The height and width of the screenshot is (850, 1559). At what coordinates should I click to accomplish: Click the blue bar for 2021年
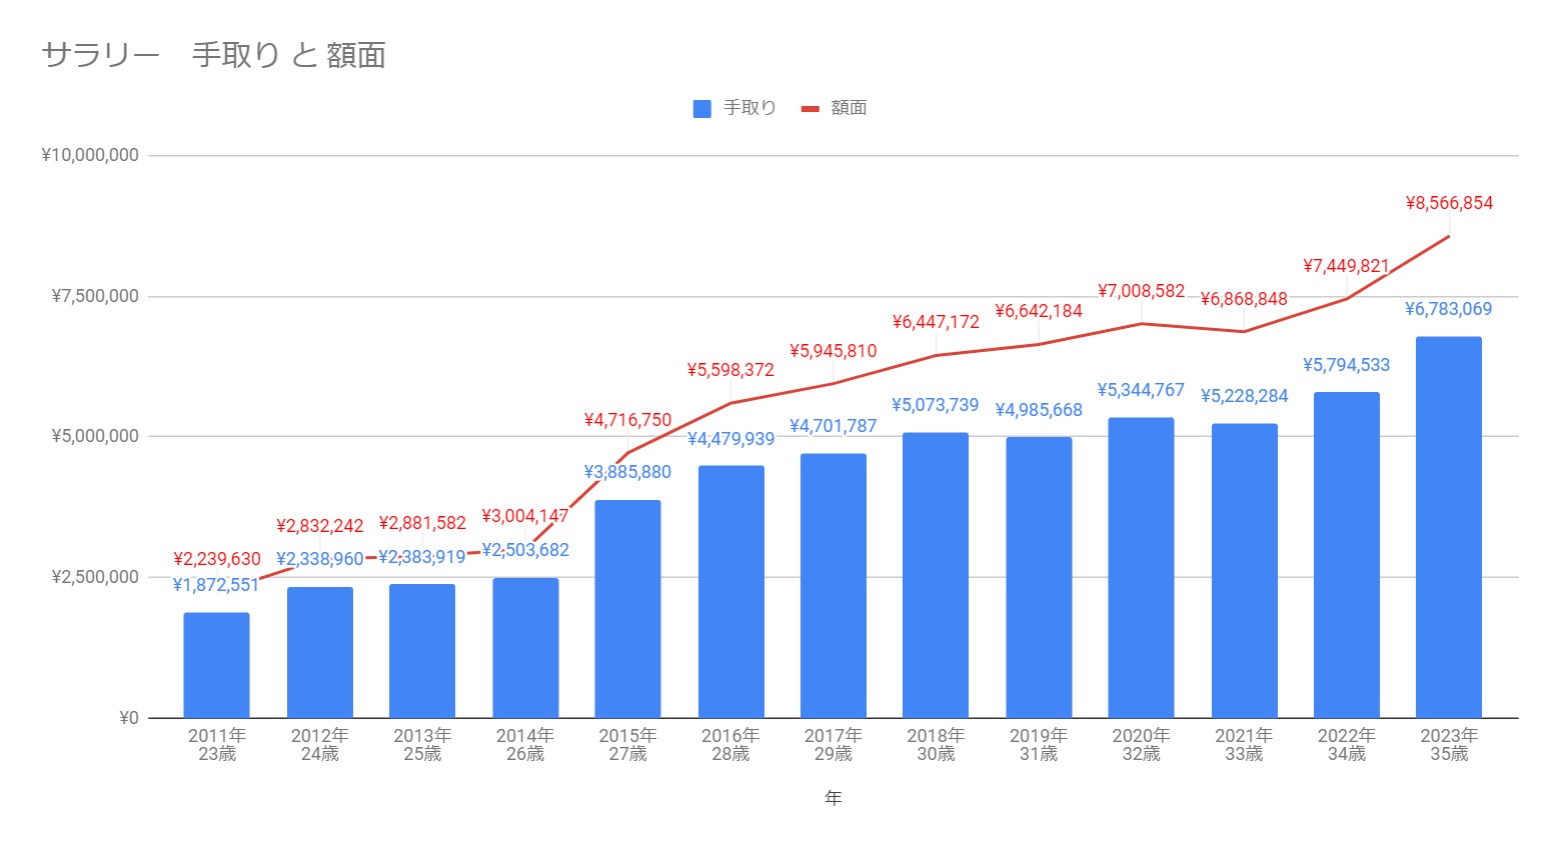(x=1244, y=571)
